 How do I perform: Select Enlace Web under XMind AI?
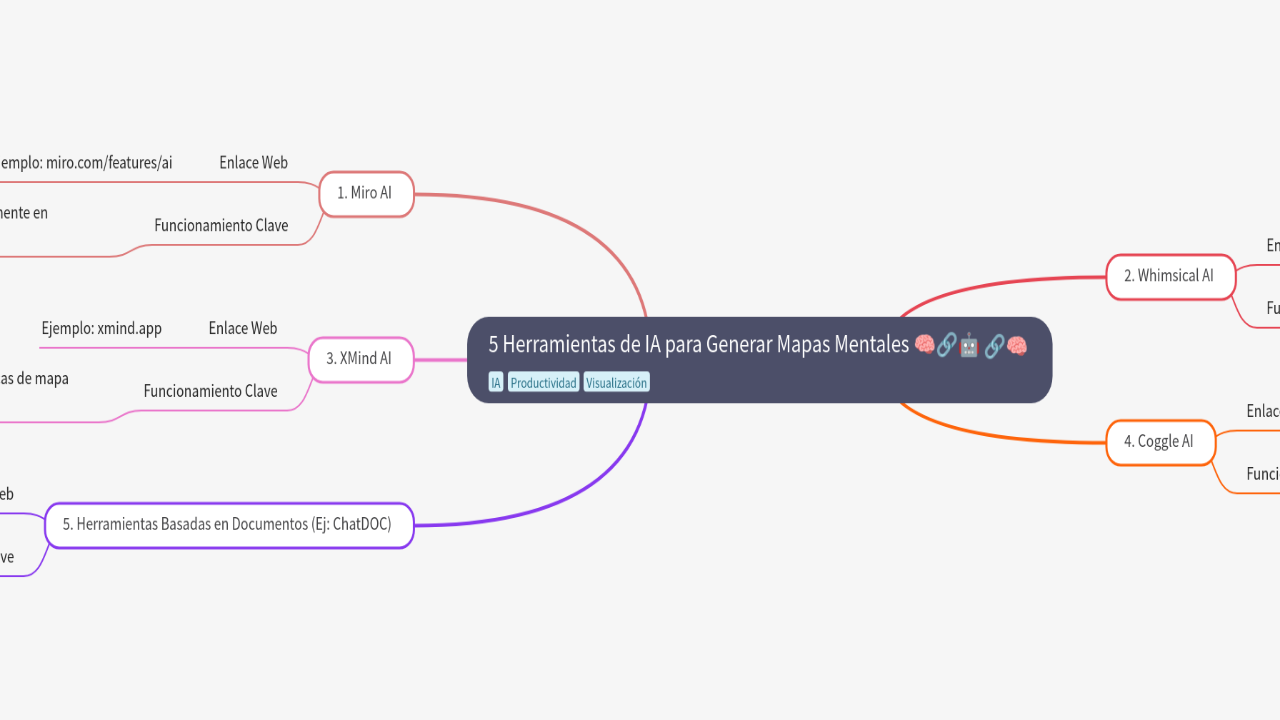point(242,328)
